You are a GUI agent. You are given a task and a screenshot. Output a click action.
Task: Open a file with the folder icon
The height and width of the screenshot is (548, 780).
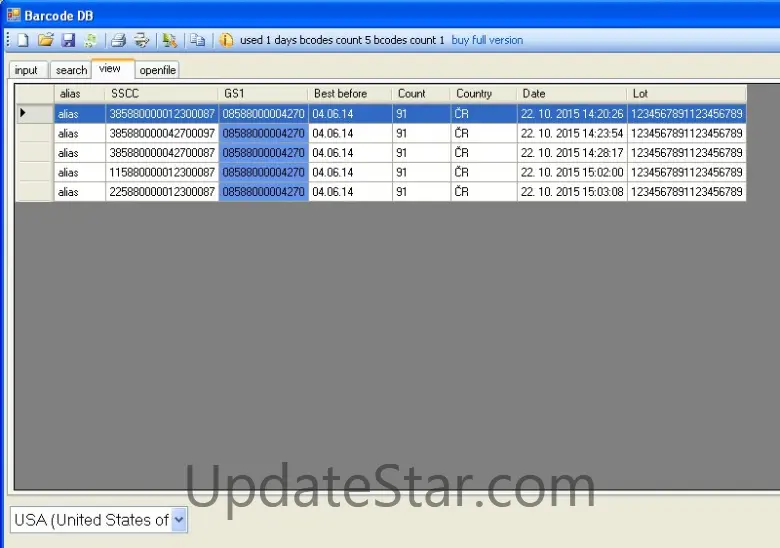point(45,40)
